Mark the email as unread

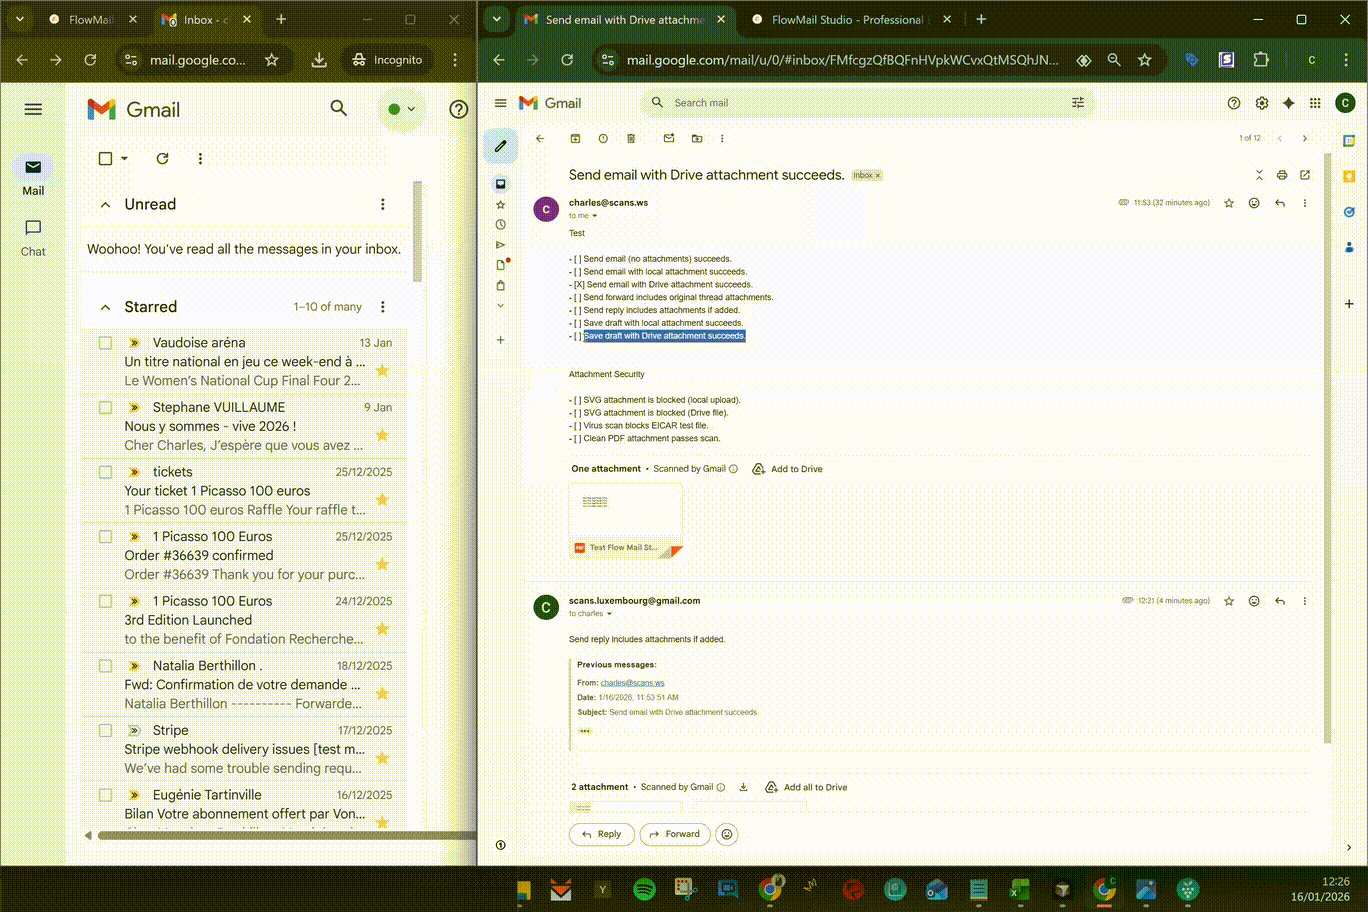coord(669,139)
